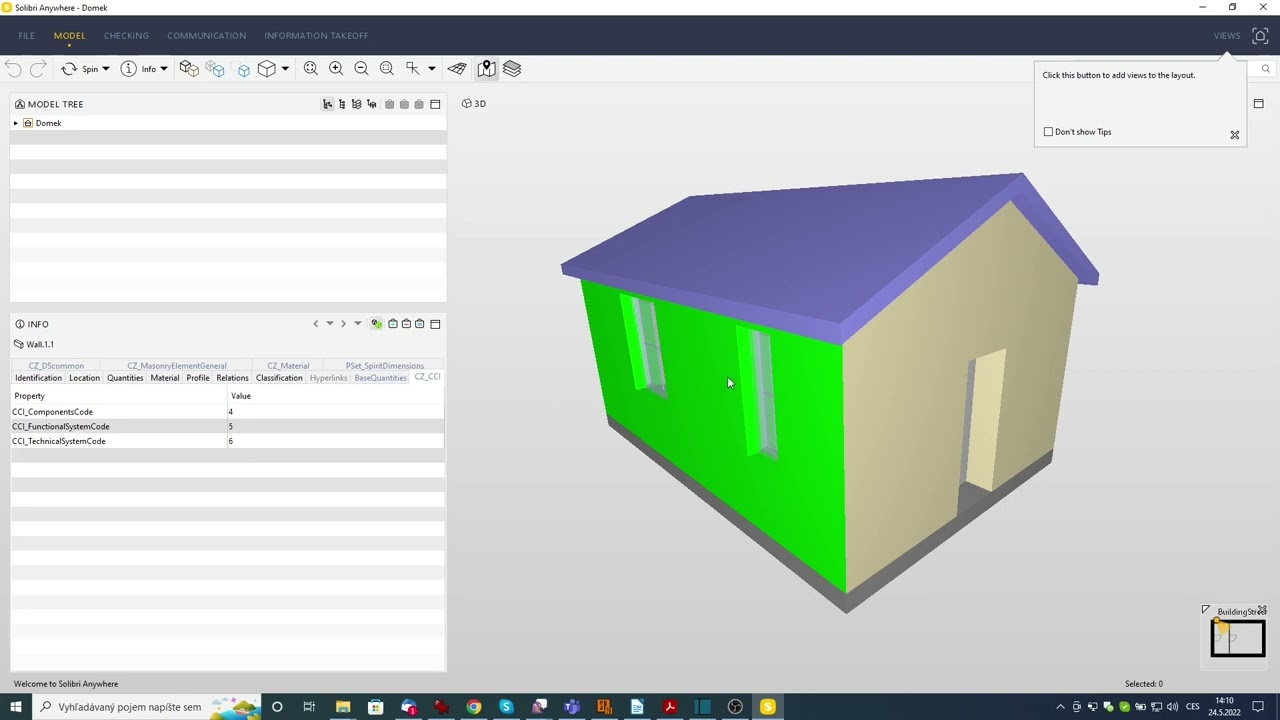The image size is (1280, 720).
Task: Select the Domek model tree item
Action: [x=48, y=123]
